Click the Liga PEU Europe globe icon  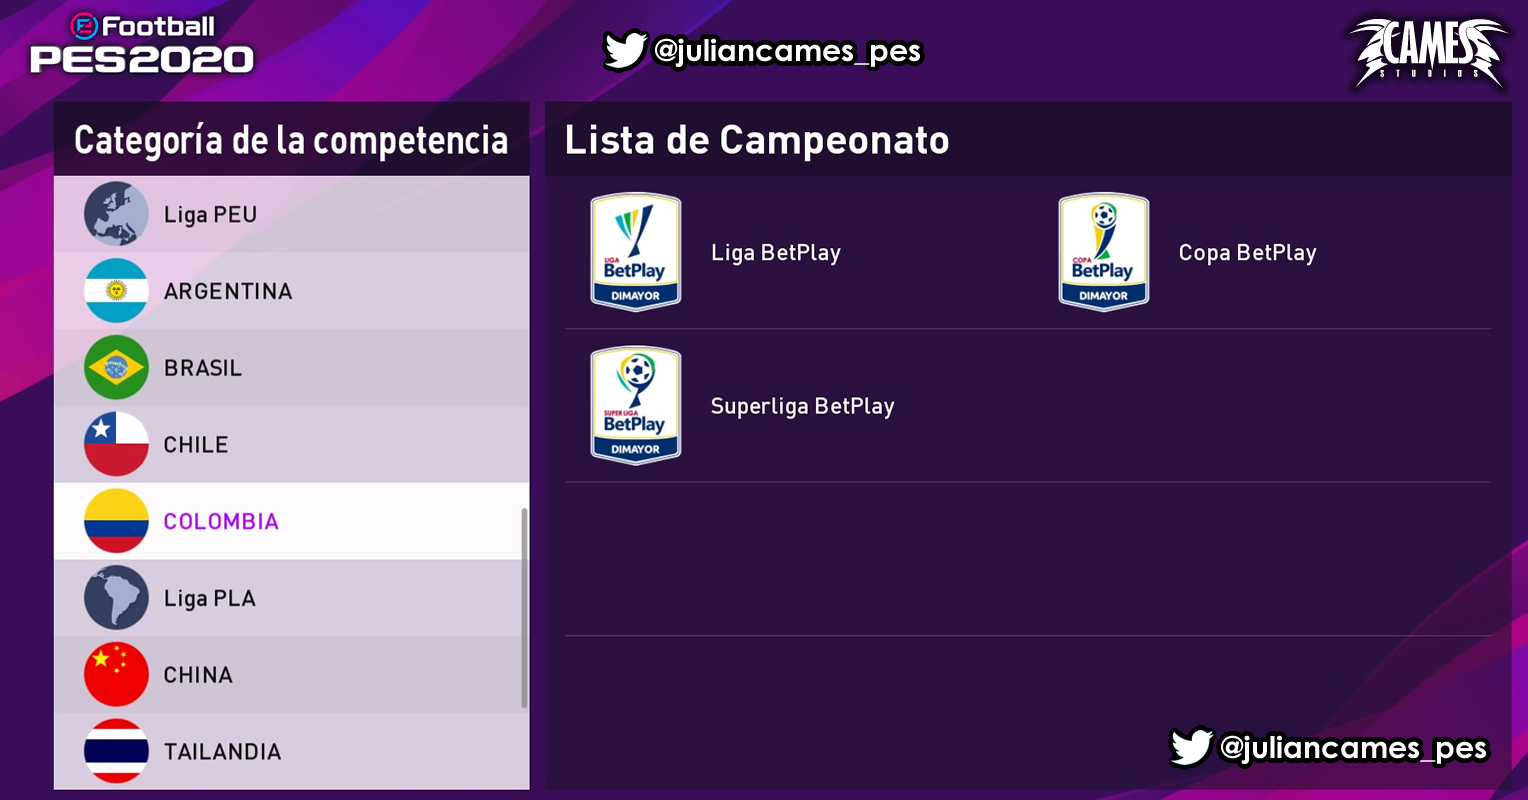pyautogui.click(x=116, y=214)
